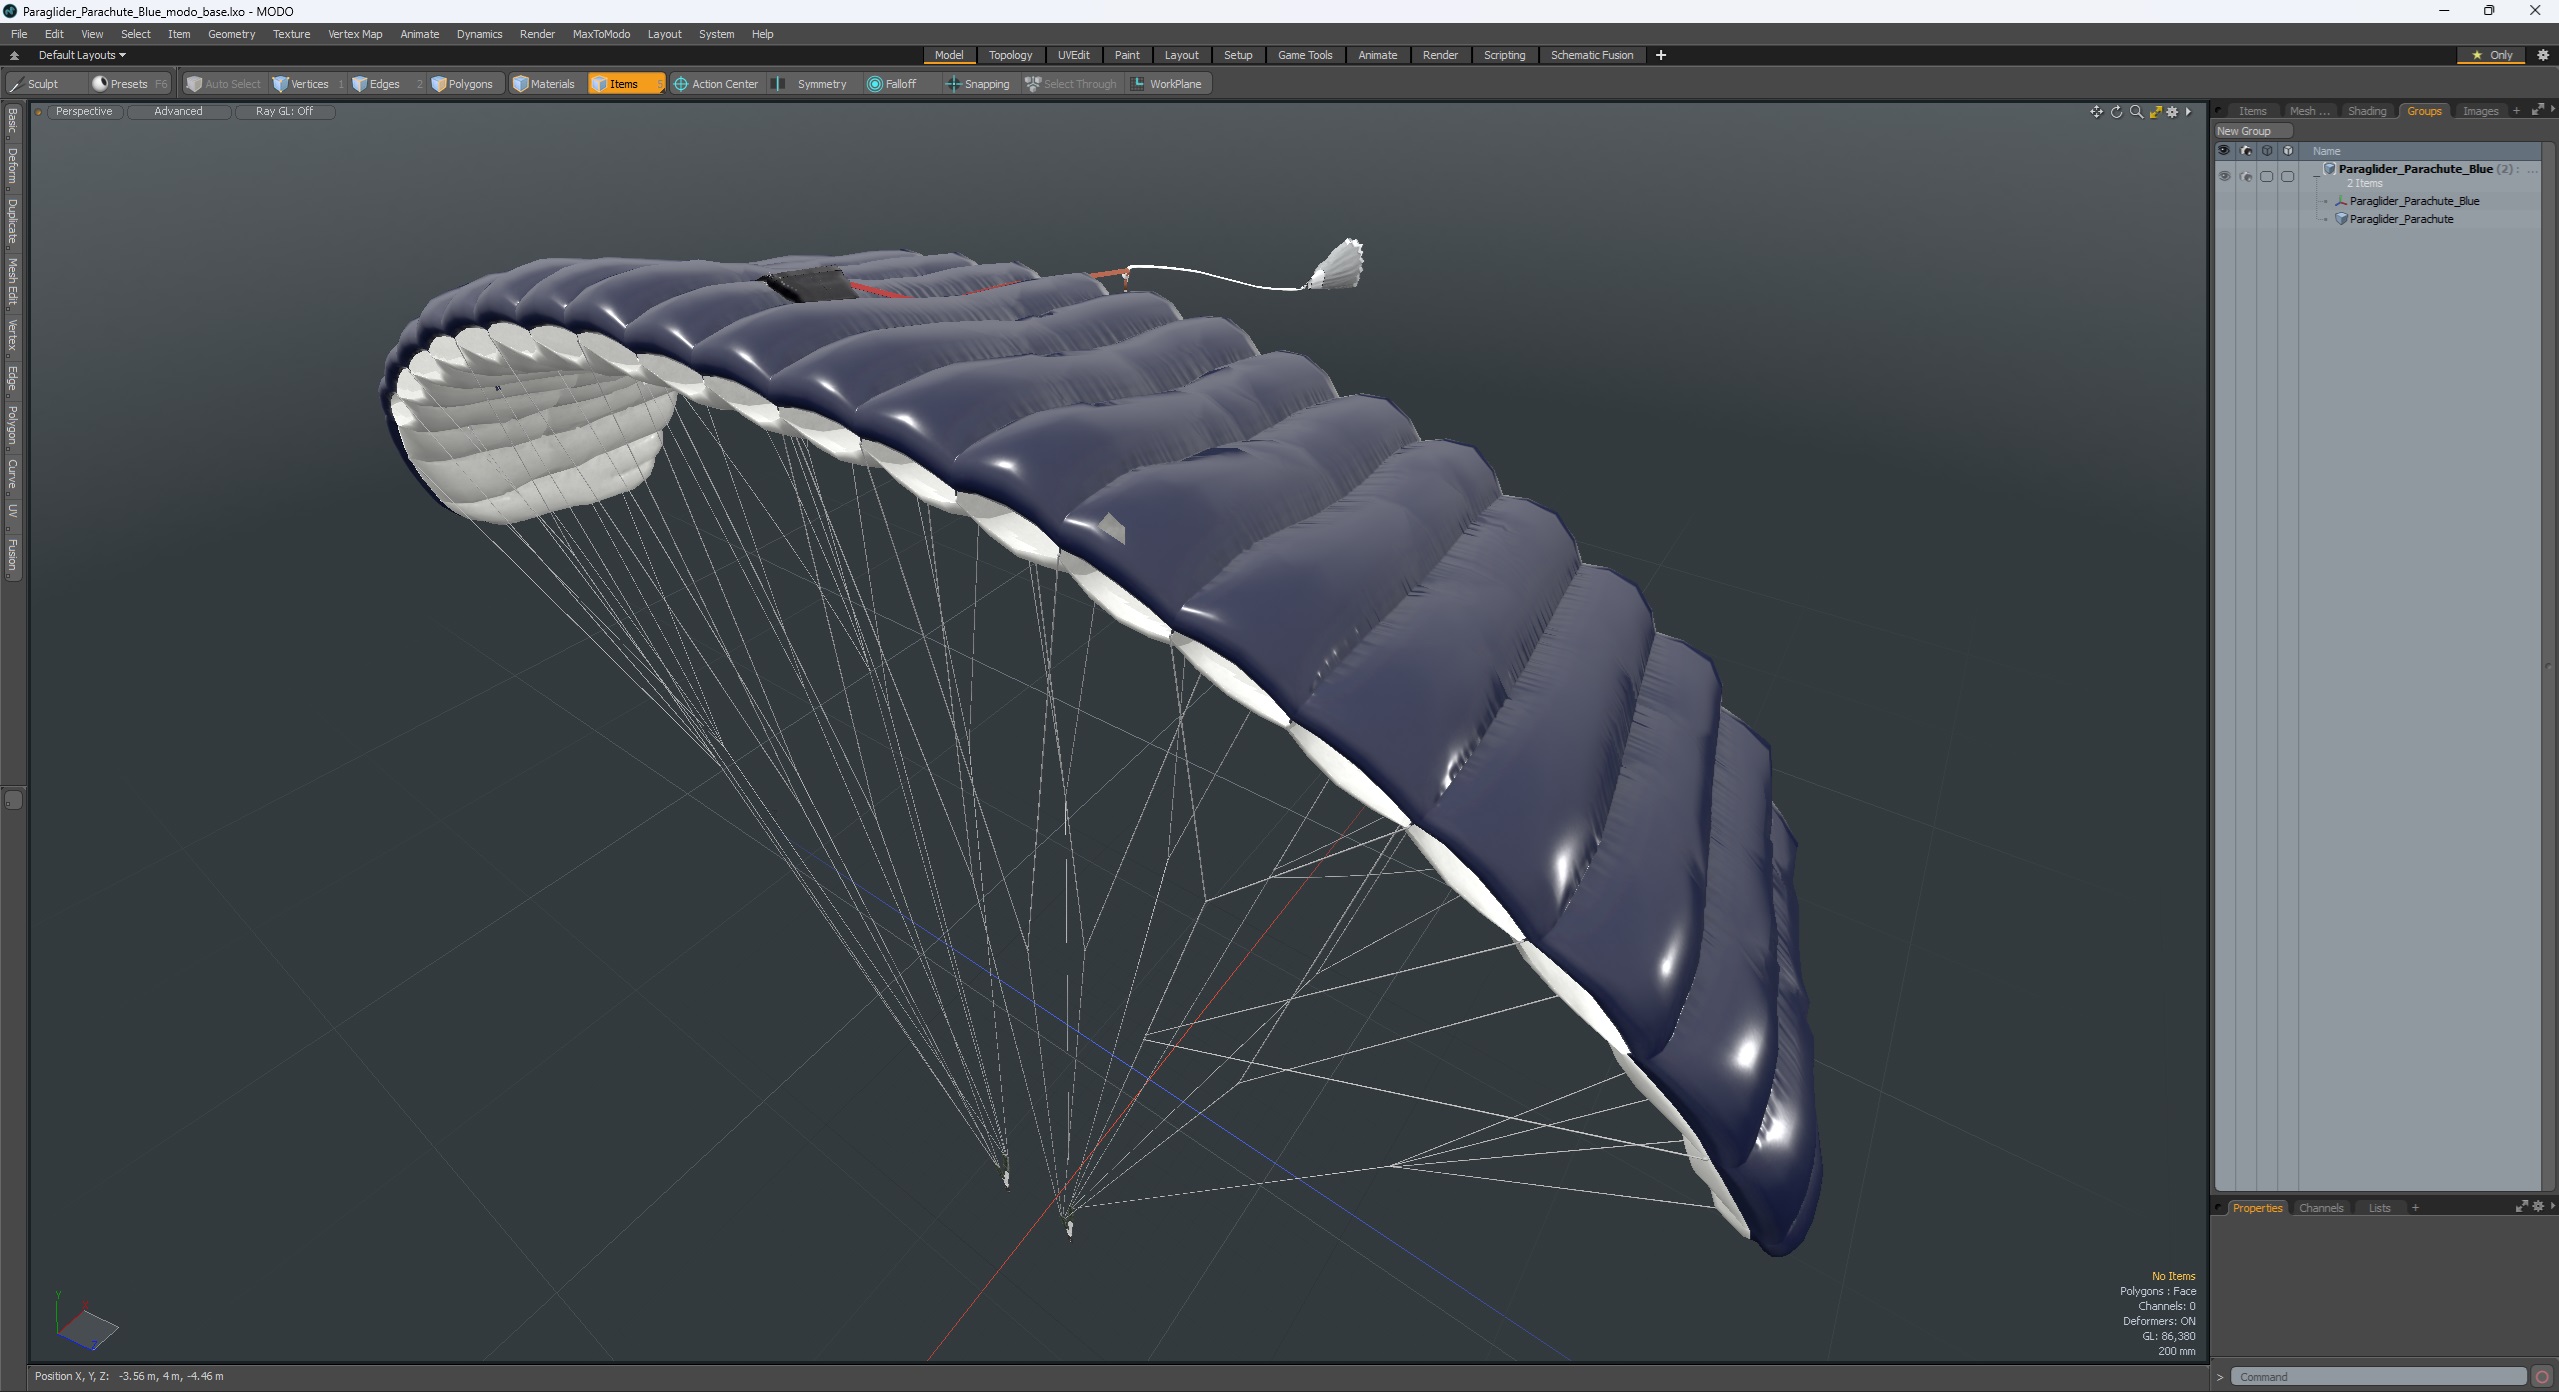Open the Vertex Map menu

pyautogui.click(x=355, y=34)
